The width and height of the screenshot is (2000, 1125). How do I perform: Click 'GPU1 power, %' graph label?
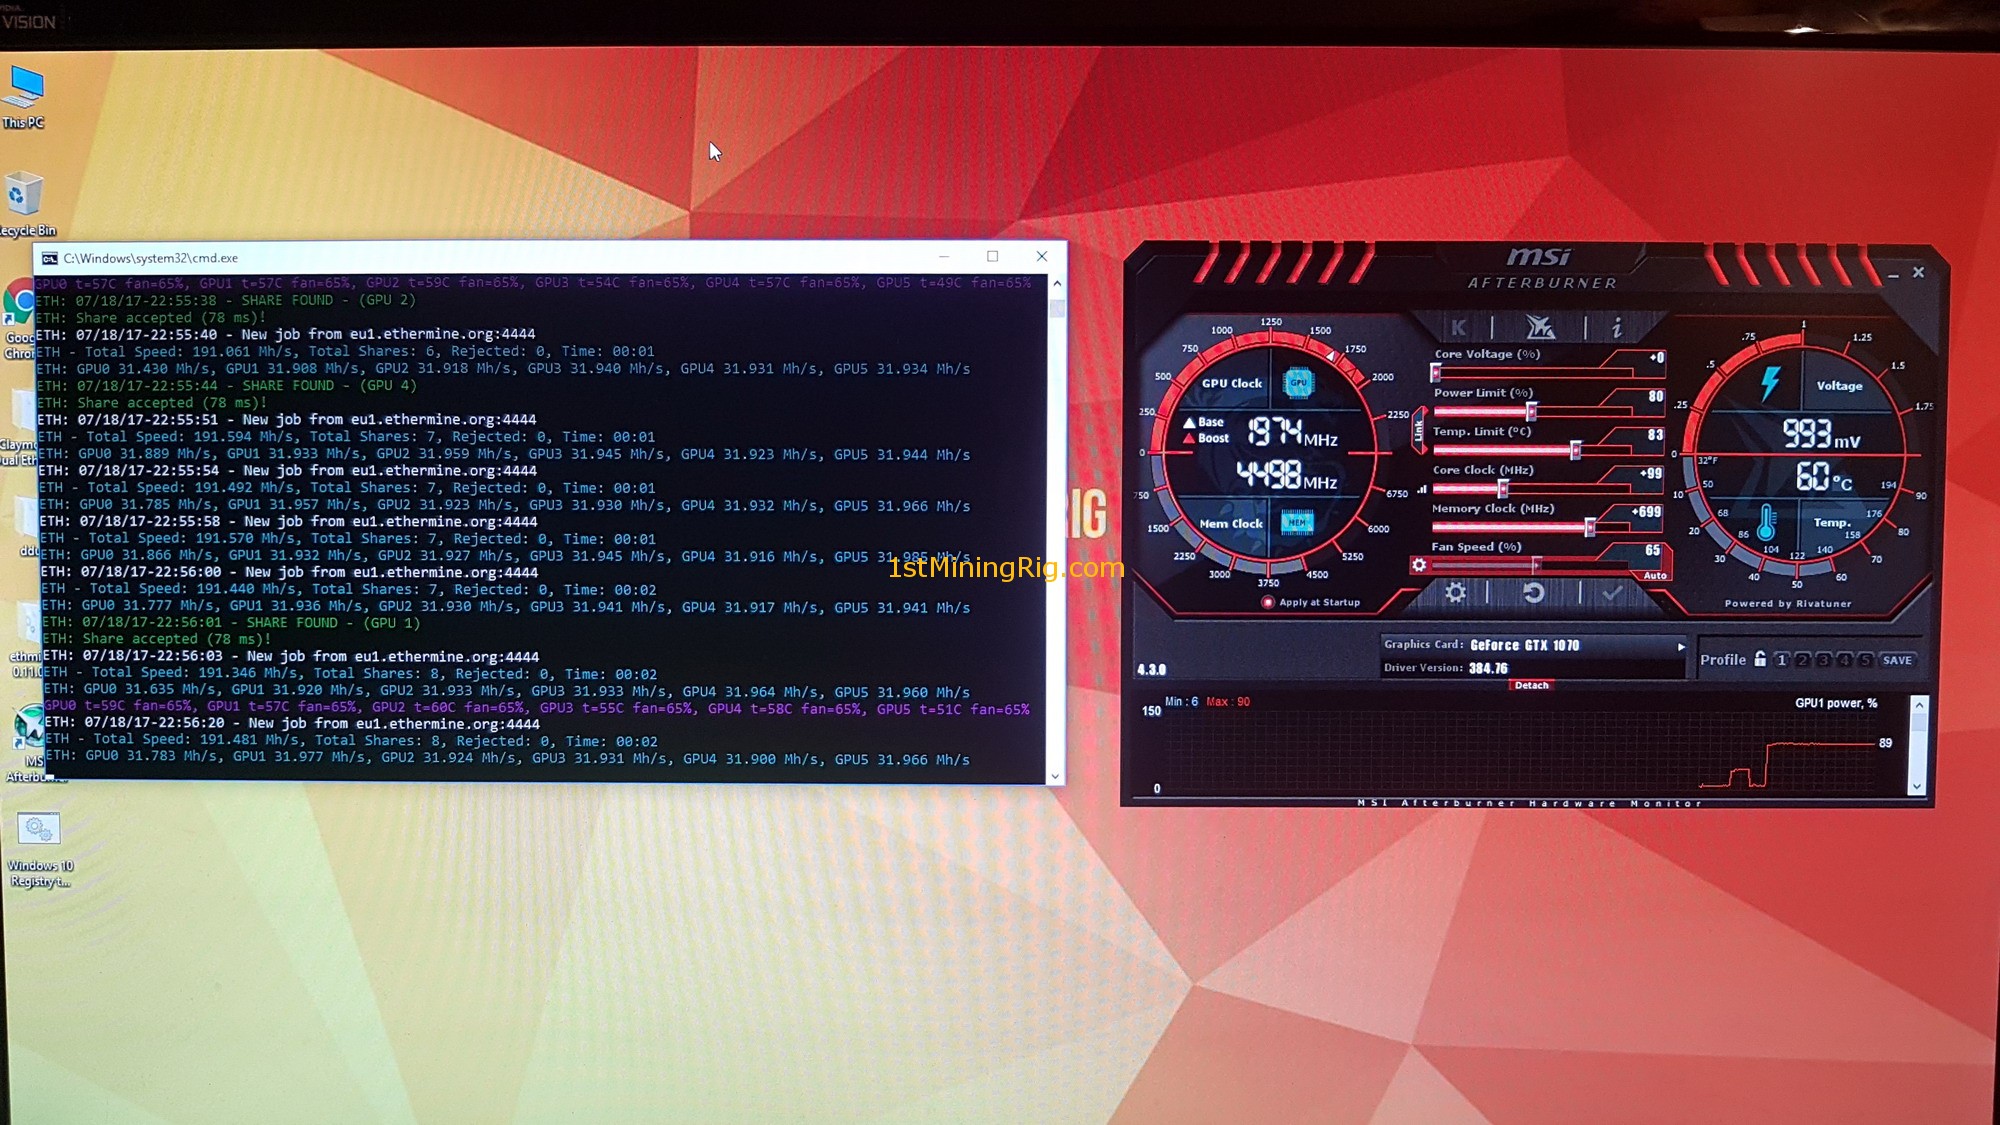1836,703
